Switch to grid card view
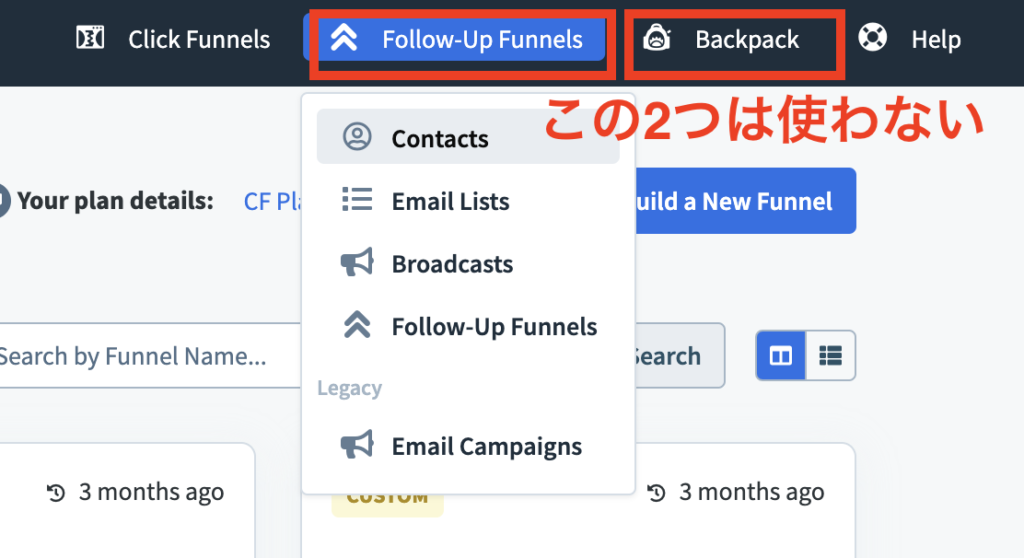Viewport: 1024px width, 558px height. point(780,355)
